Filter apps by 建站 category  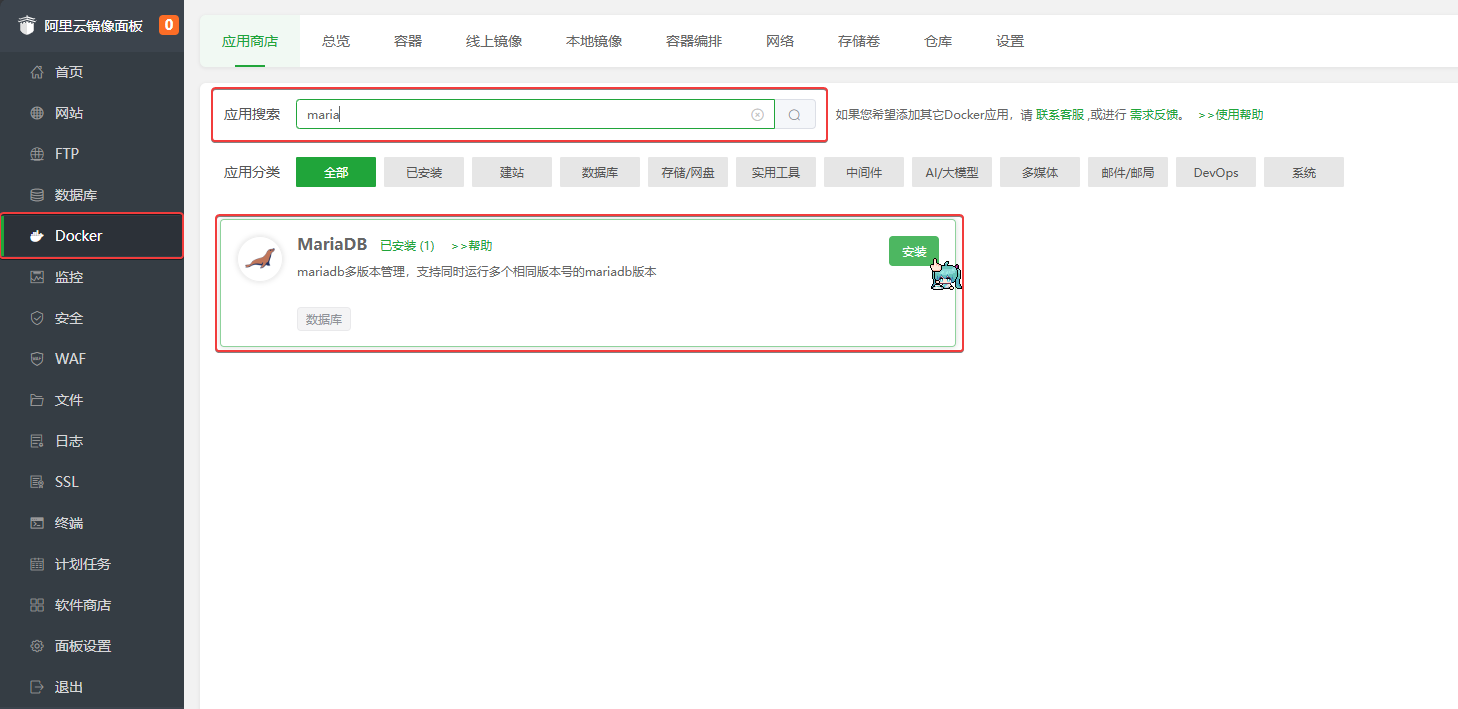(512, 172)
